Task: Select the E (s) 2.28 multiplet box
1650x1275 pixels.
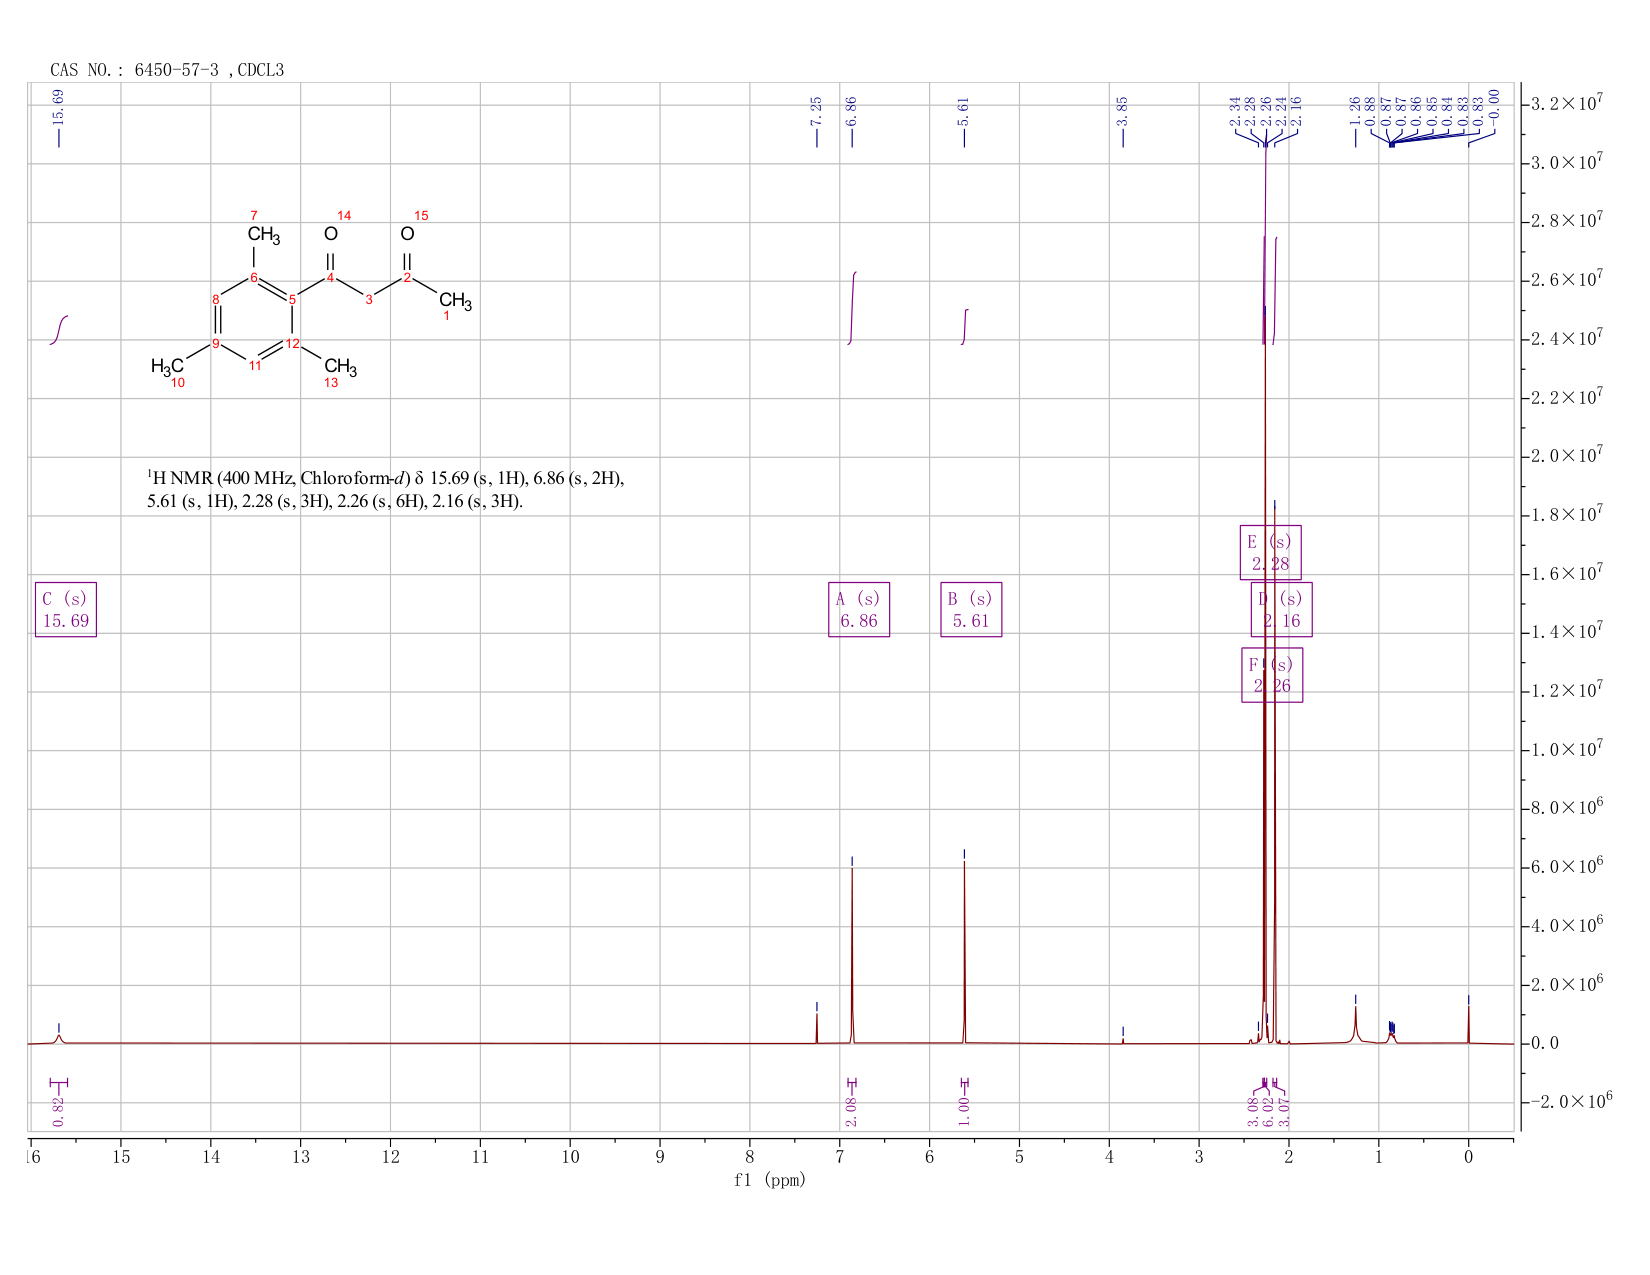Action: (x=1271, y=552)
